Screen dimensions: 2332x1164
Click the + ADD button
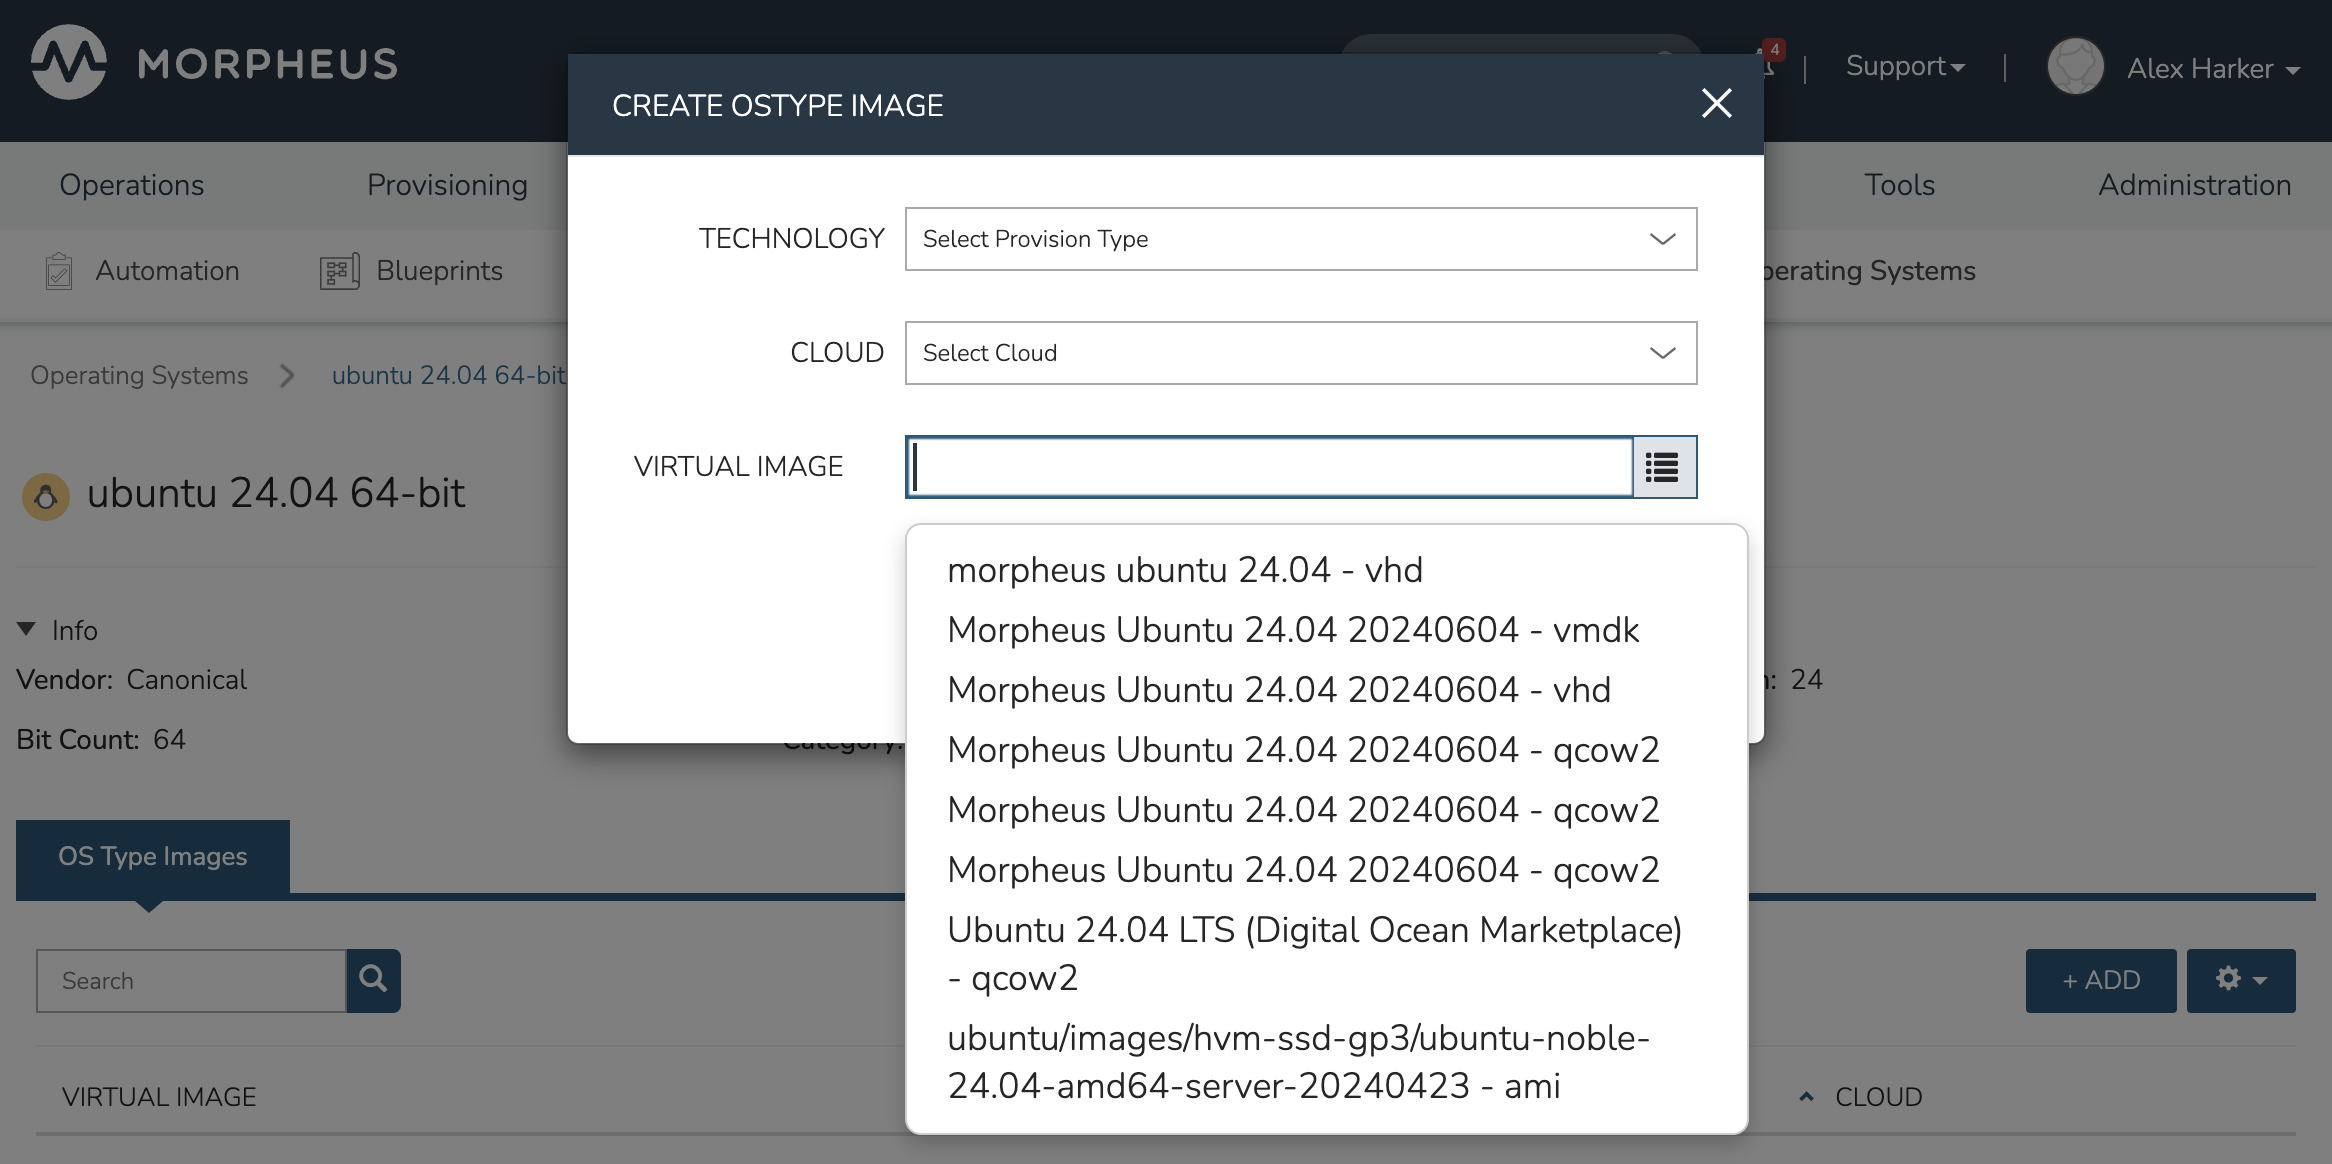coord(2100,980)
